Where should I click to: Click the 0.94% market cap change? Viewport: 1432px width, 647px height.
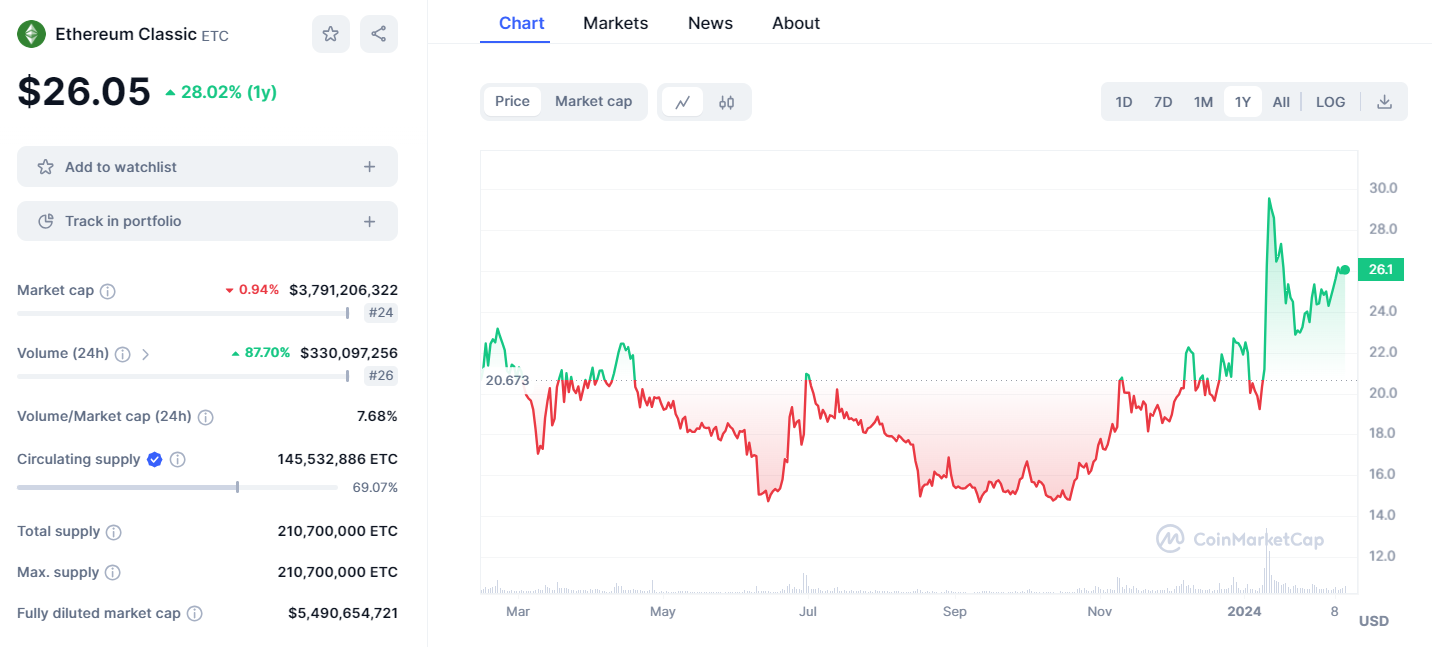[x=252, y=290]
